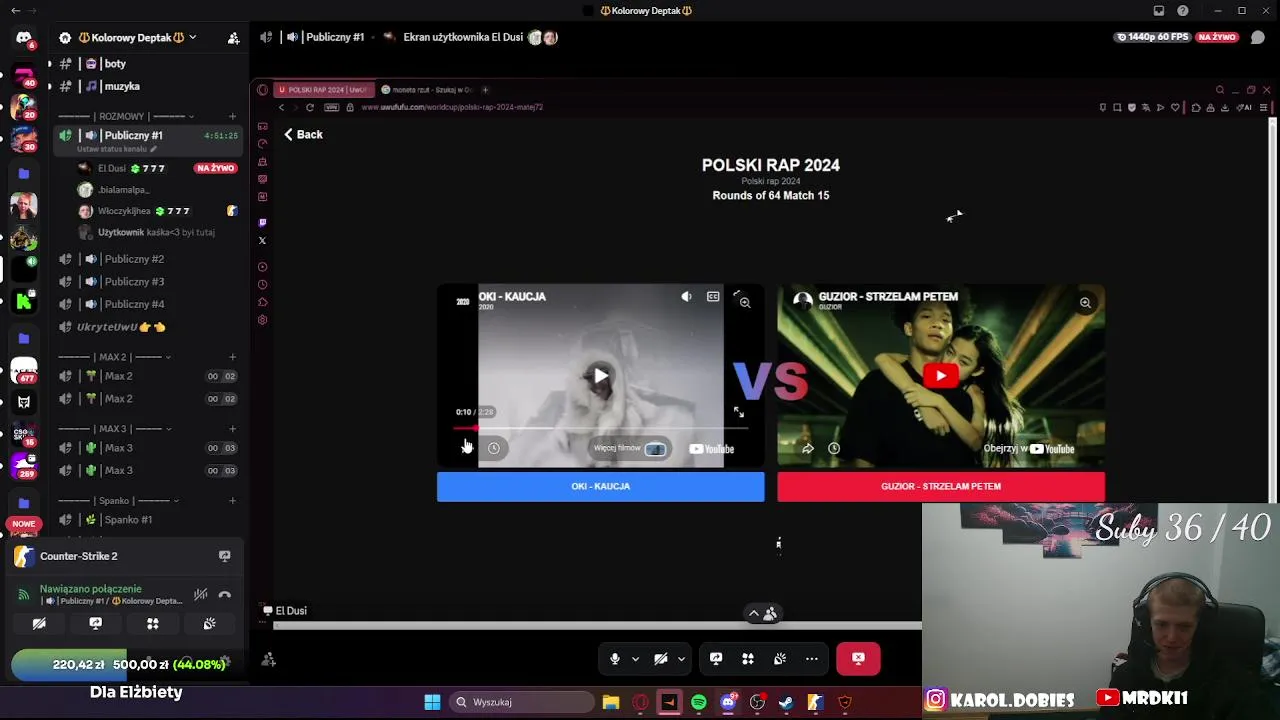Toggle camera in bottom call controls

tap(661, 659)
